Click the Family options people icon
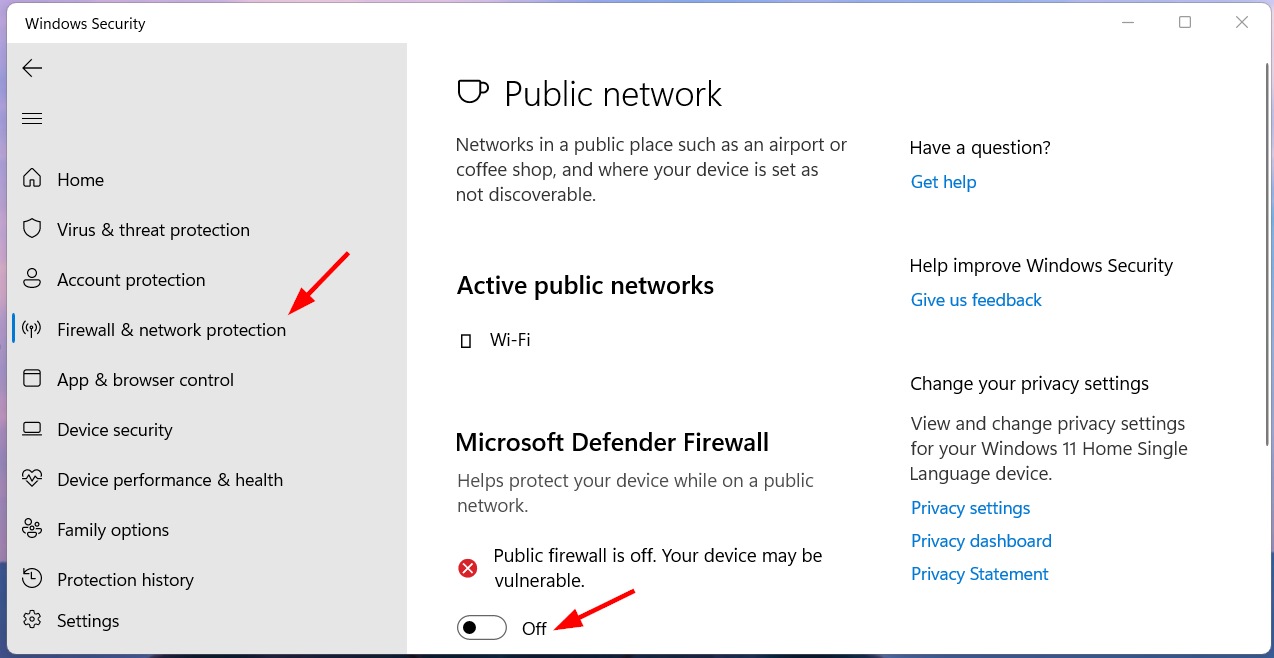1274x658 pixels. (x=32, y=529)
